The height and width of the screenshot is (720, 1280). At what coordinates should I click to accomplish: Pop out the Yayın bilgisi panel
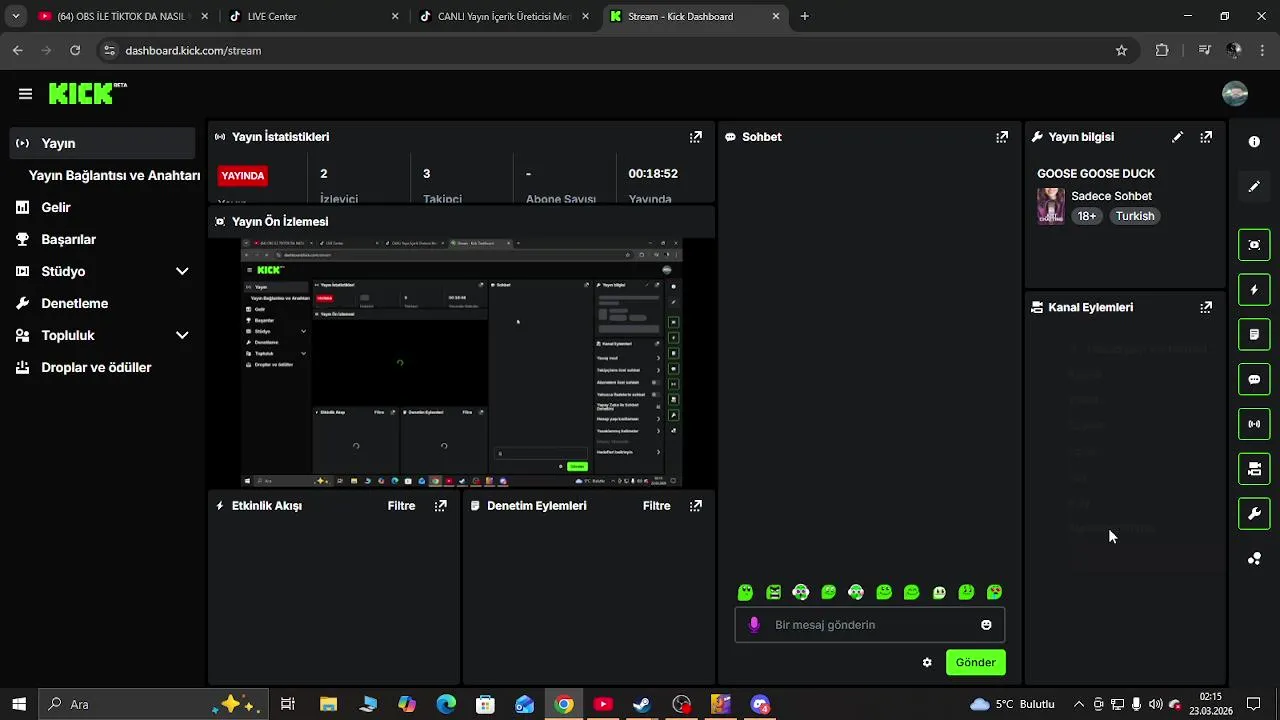(x=1206, y=137)
